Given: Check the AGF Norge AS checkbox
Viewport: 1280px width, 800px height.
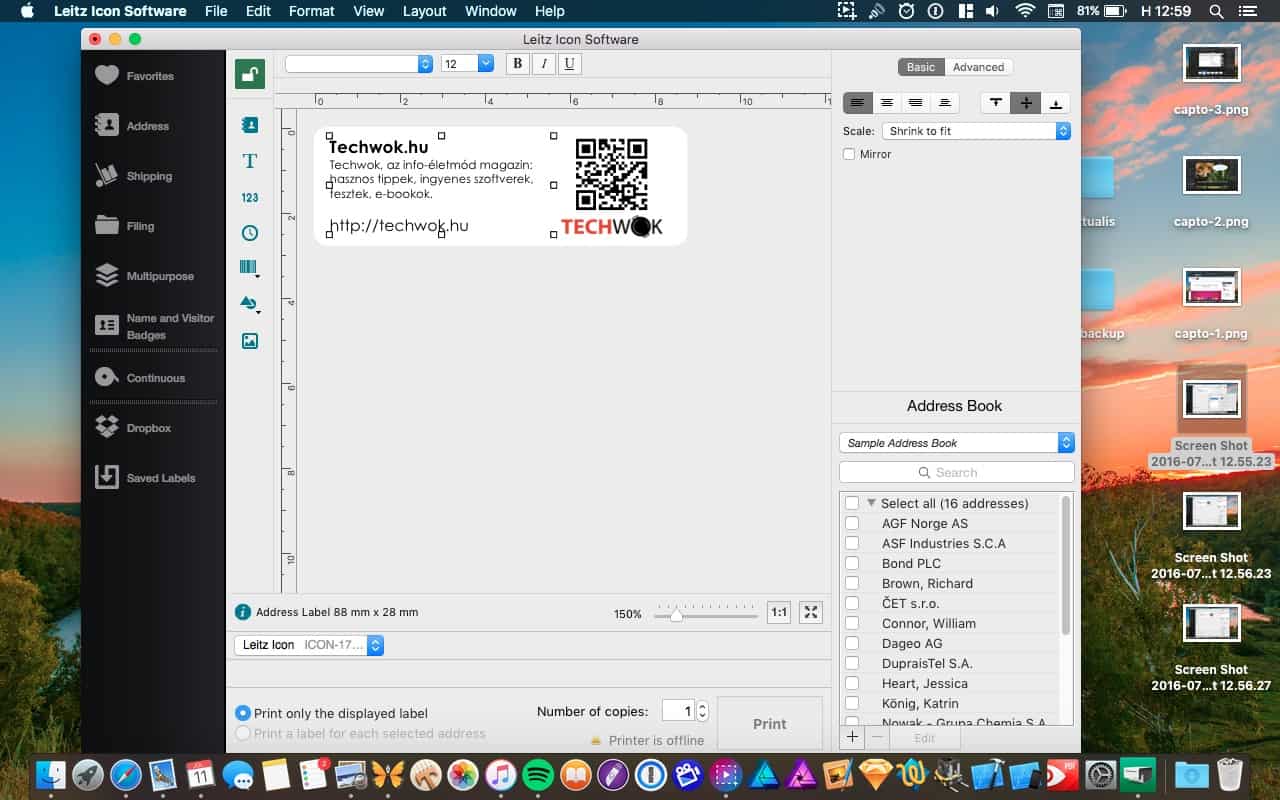Looking at the screenshot, I should click(852, 523).
